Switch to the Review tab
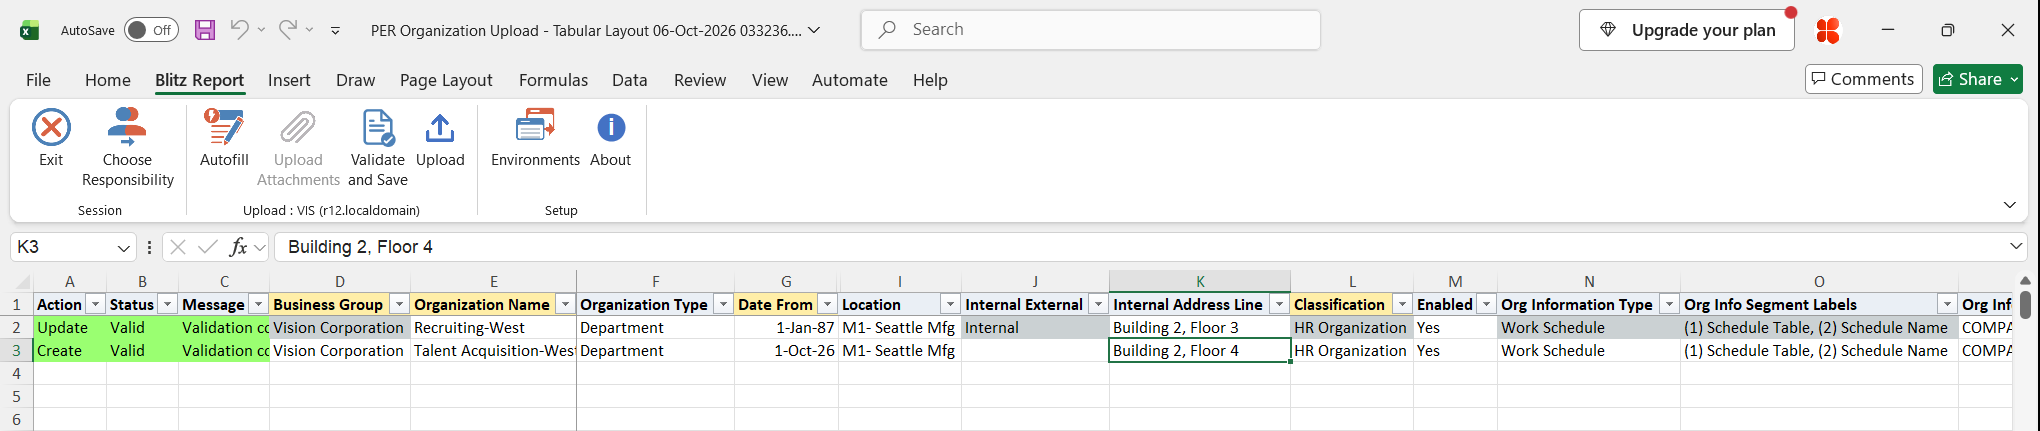2040x431 pixels. (700, 80)
